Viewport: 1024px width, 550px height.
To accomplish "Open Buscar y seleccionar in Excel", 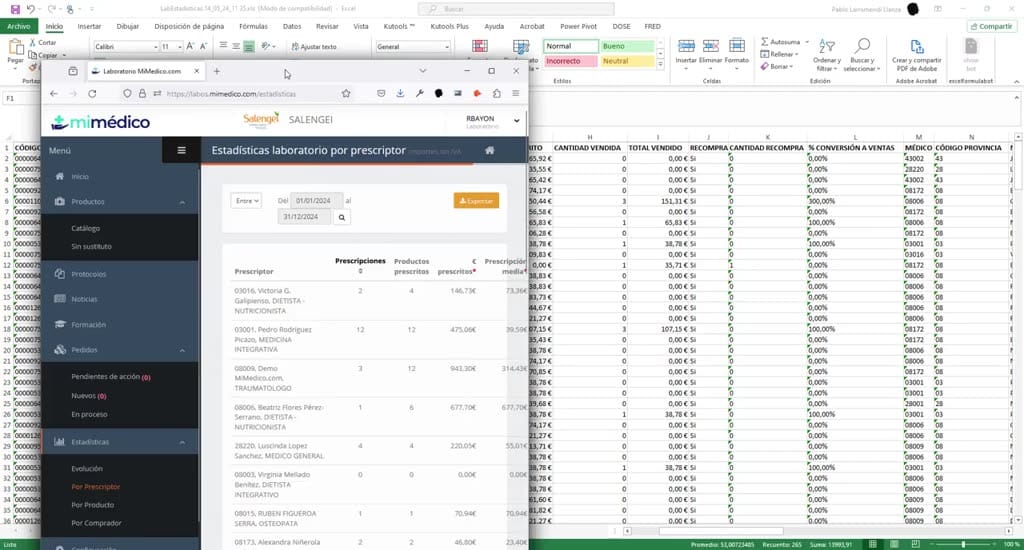I will (x=862, y=55).
